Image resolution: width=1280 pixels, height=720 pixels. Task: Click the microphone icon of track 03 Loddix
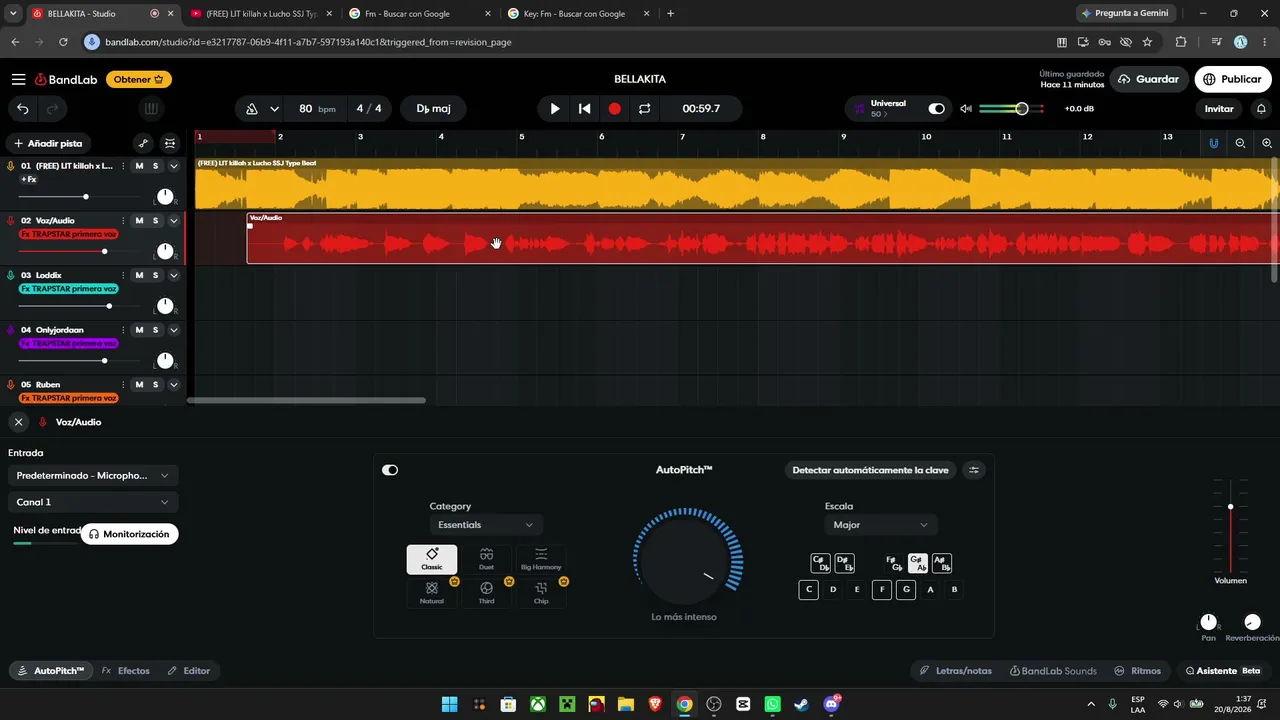pyautogui.click(x=11, y=275)
